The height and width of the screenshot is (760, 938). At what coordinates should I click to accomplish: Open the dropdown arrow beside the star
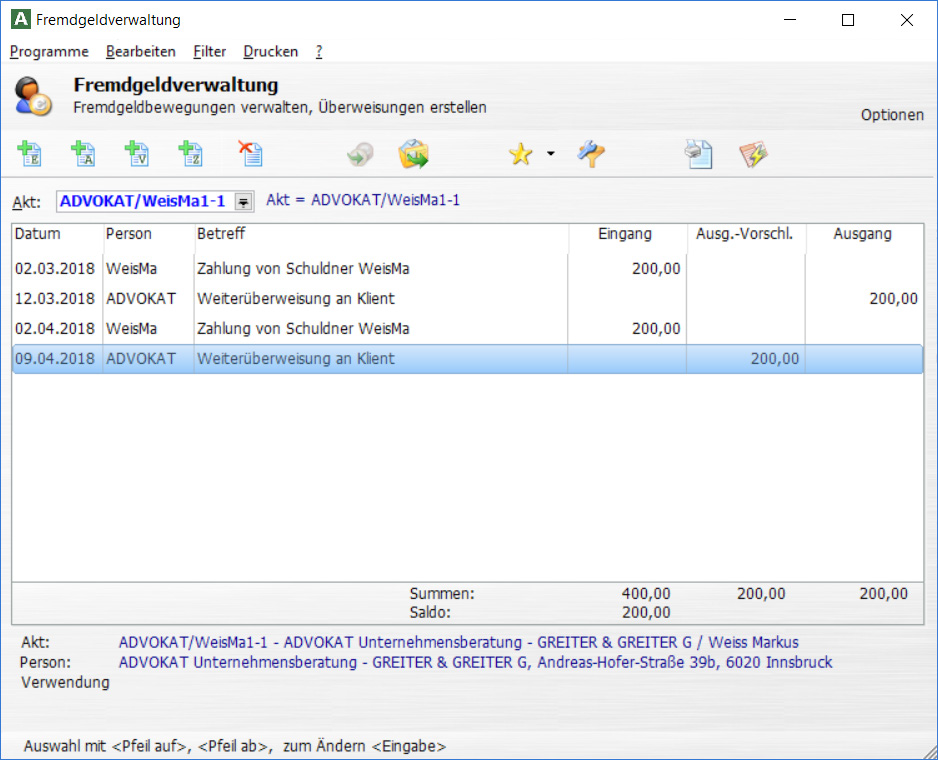click(x=550, y=154)
